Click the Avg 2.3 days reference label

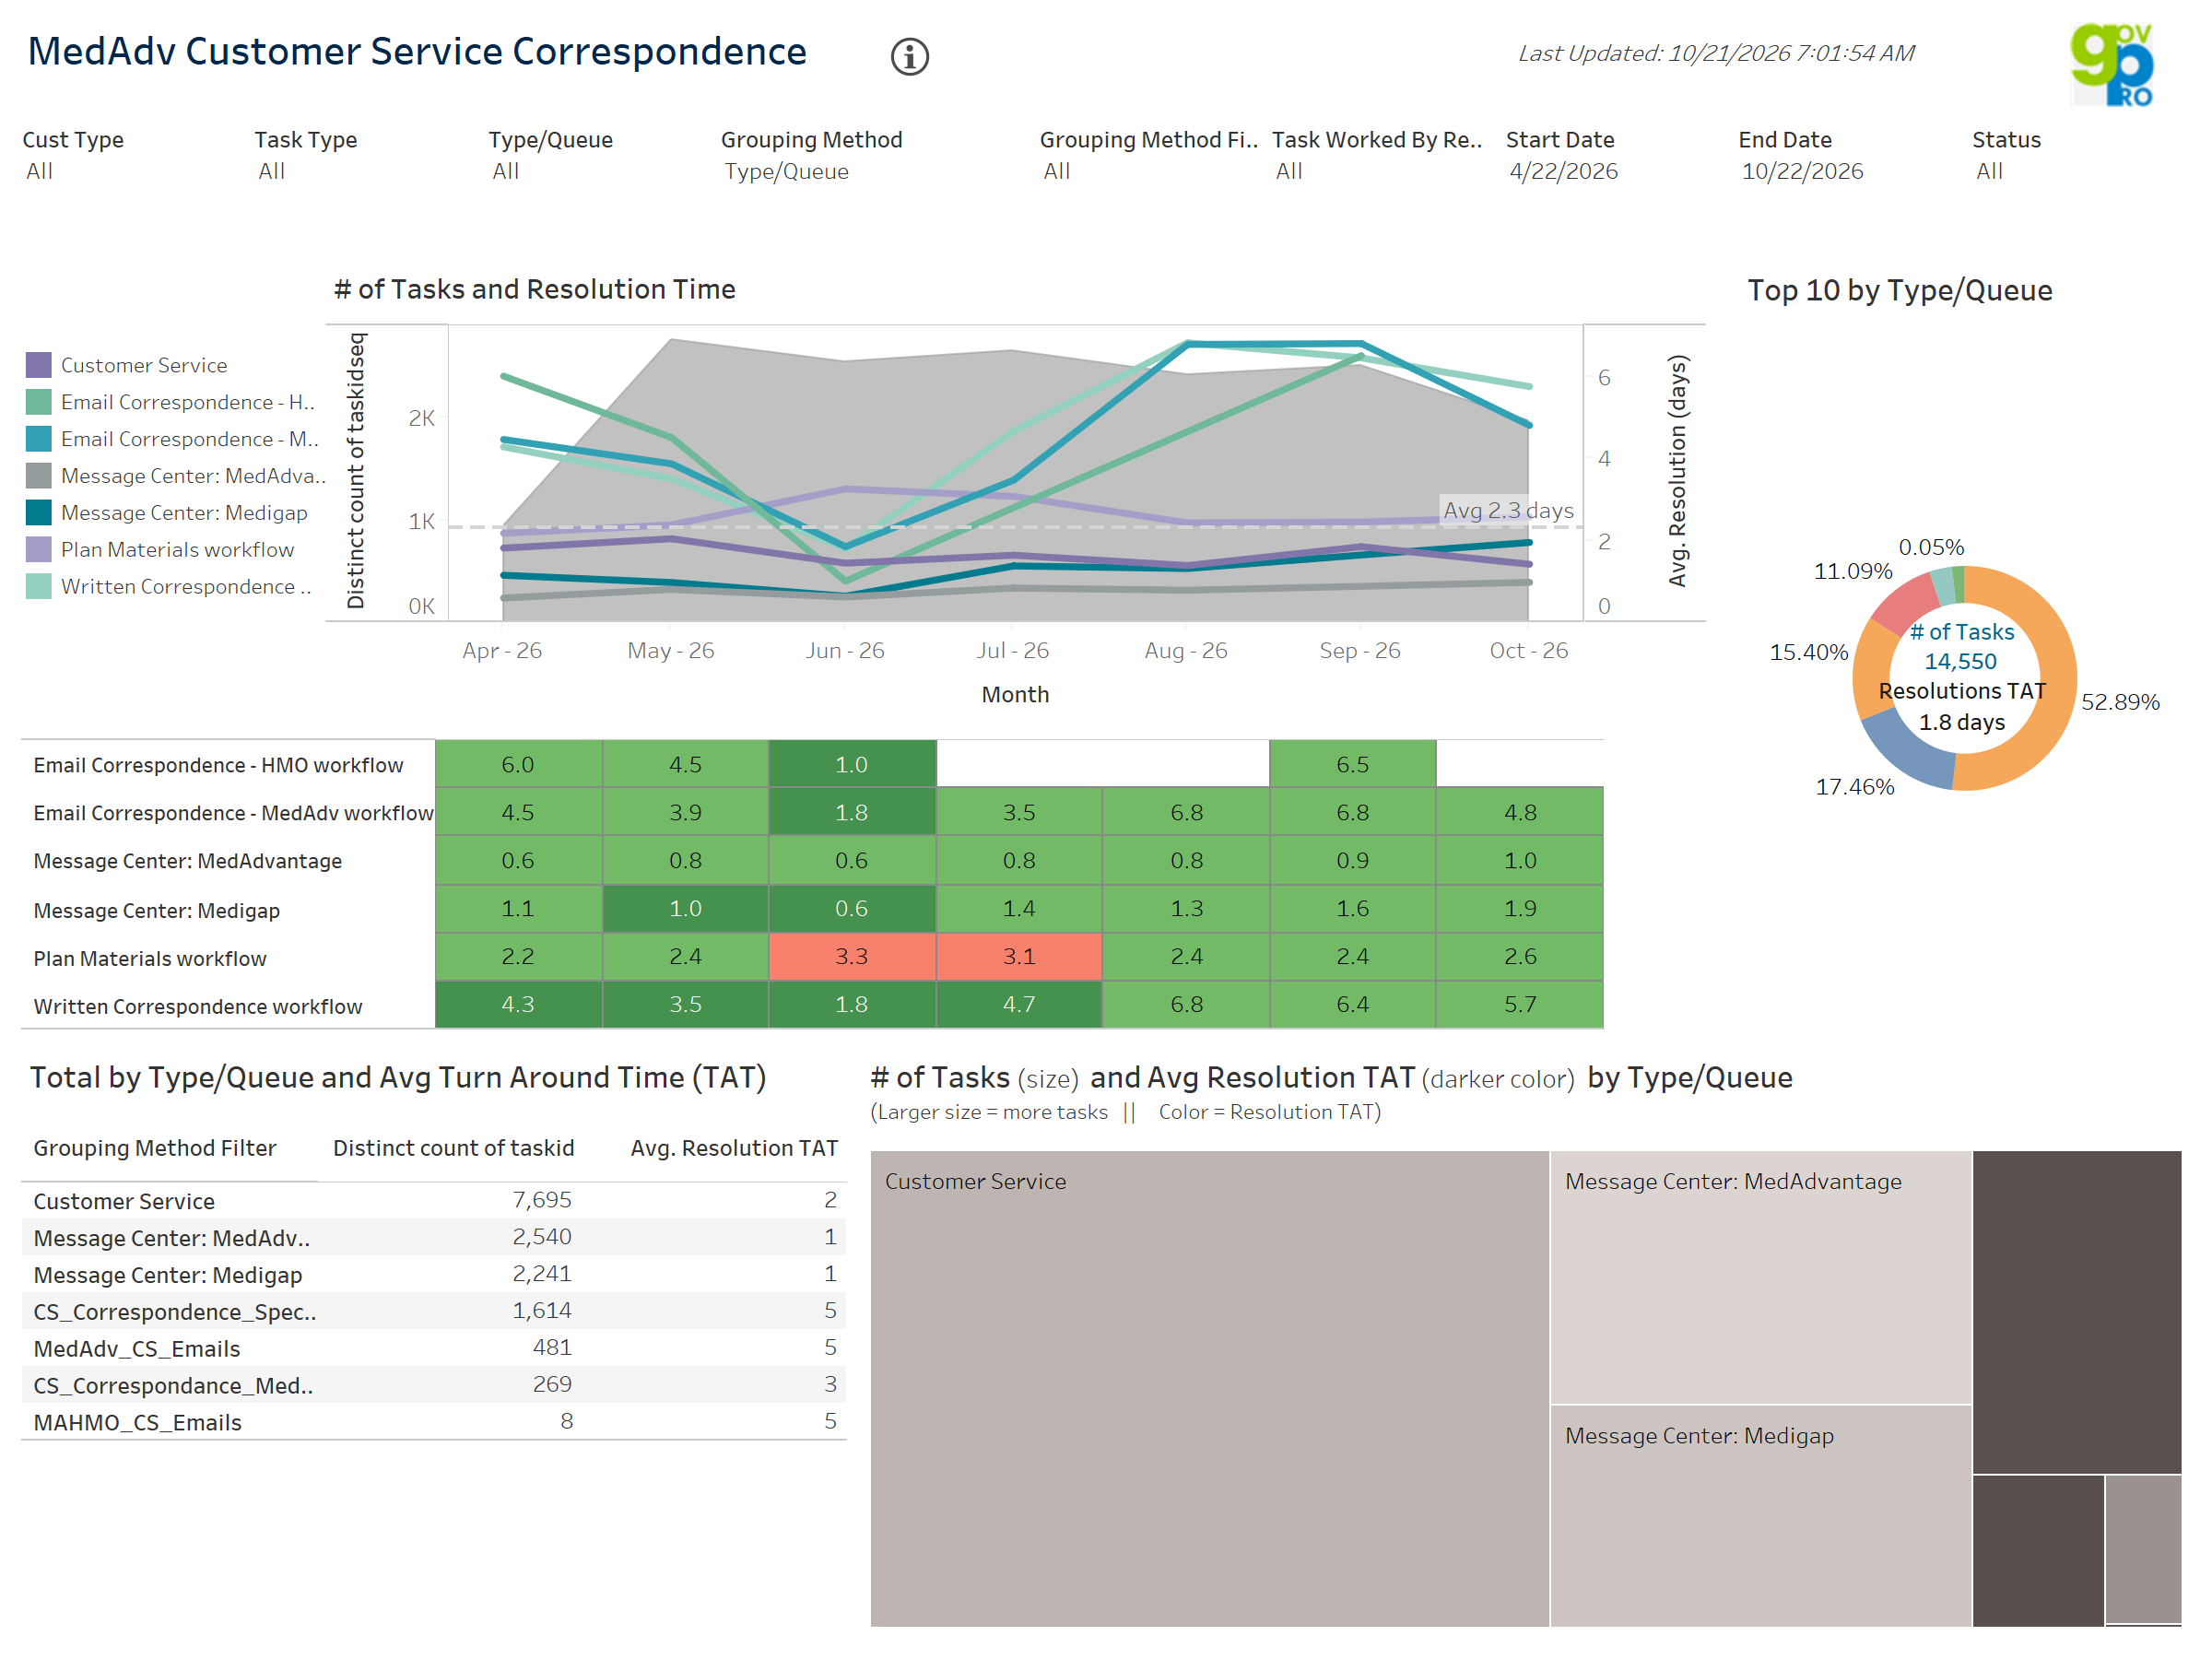(x=1508, y=511)
